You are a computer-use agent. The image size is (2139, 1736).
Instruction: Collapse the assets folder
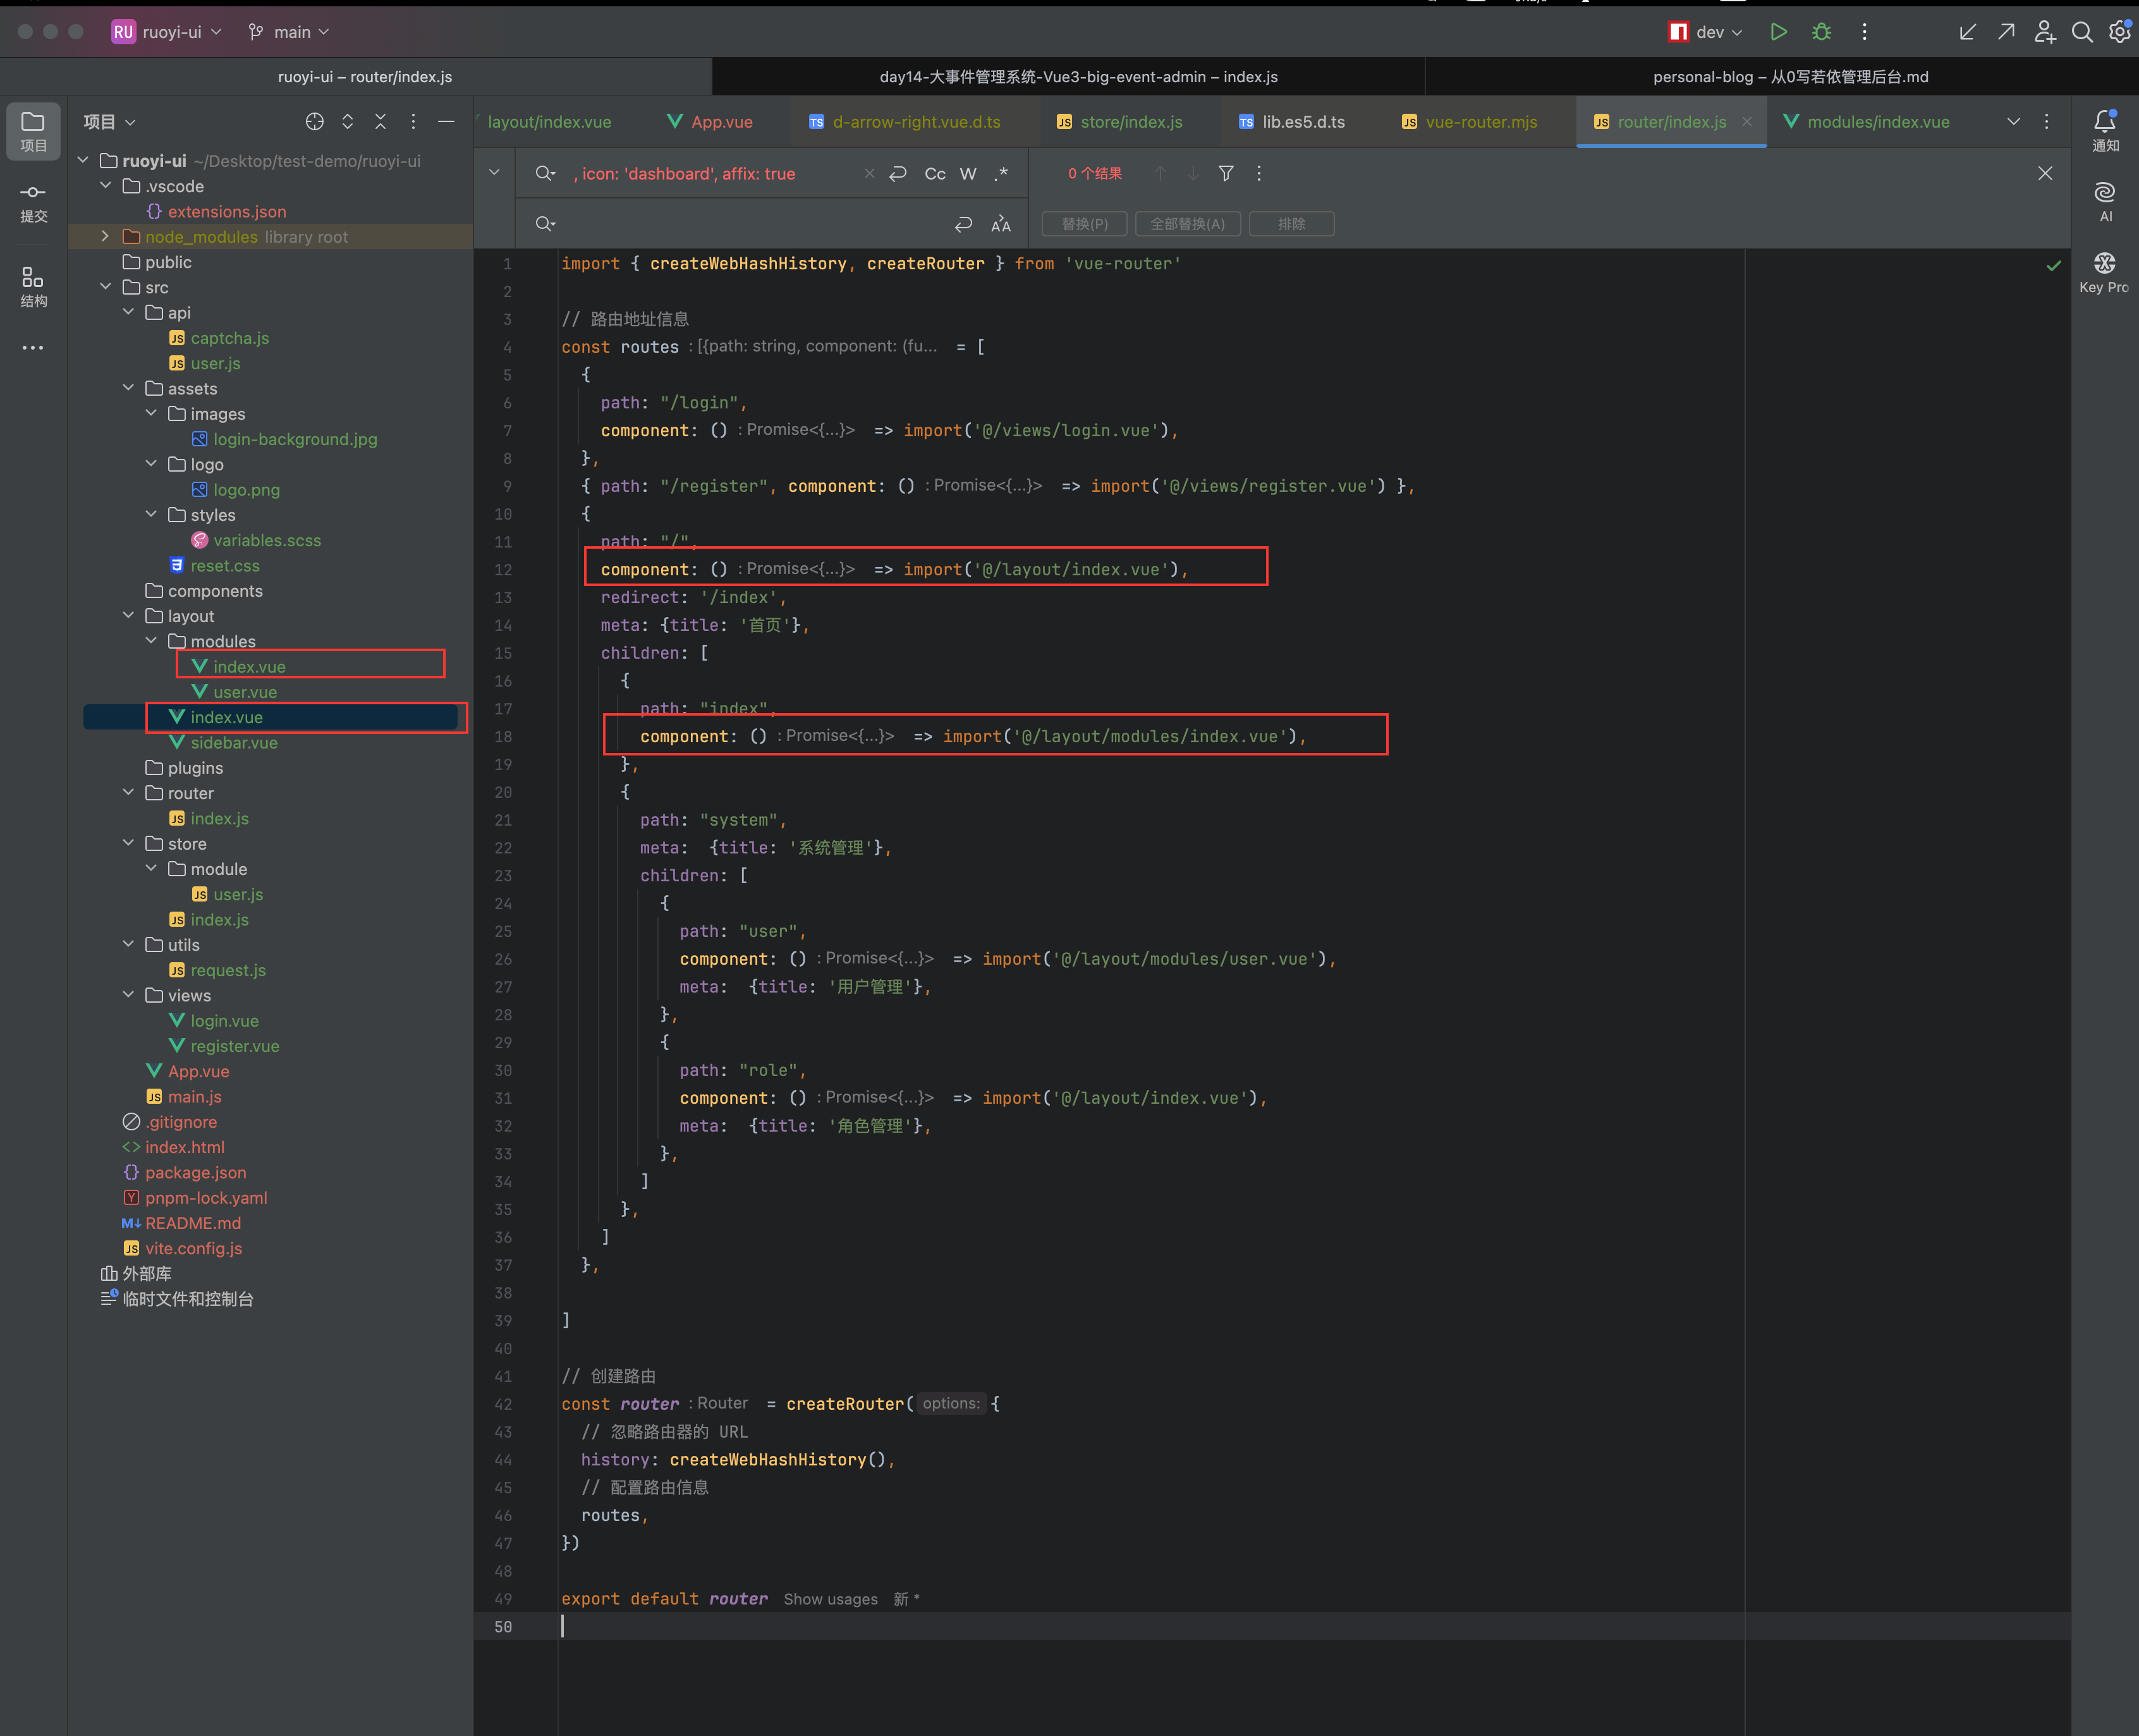(x=128, y=388)
